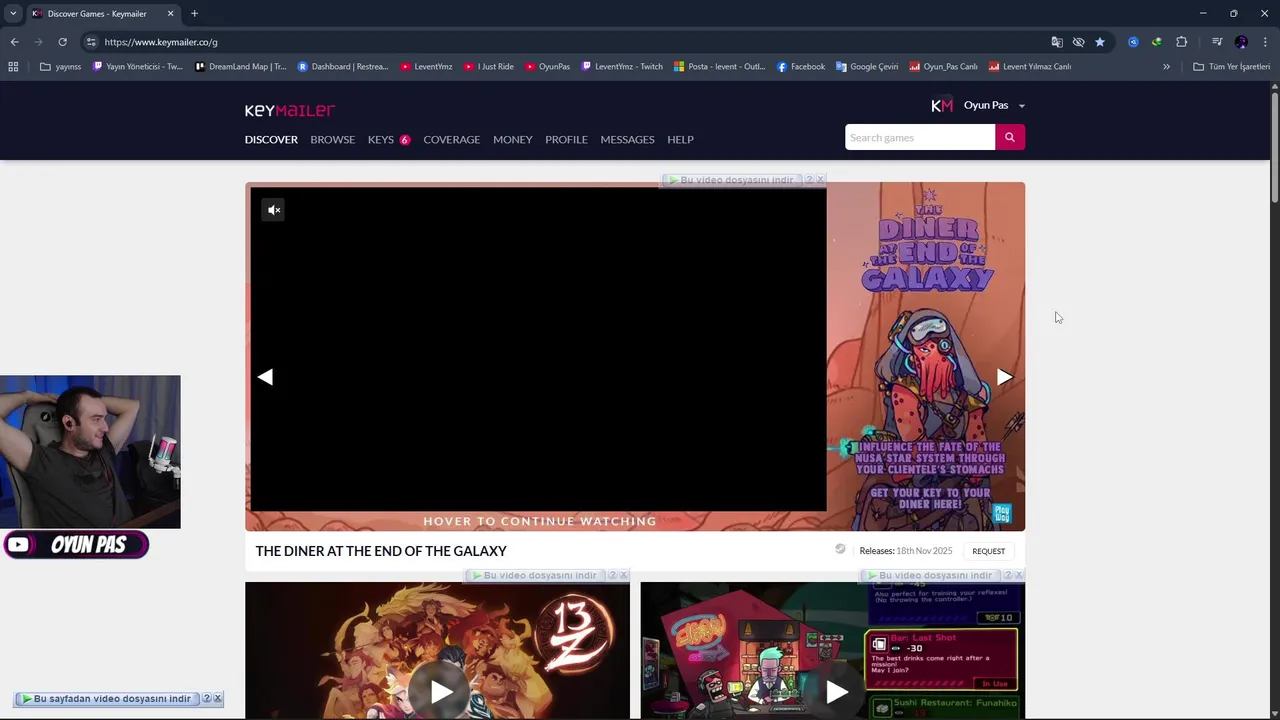The height and width of the screenshot is (720, 1280).
Task: Open the apps grid in bookmarks bar
Action: click(13, 67)
